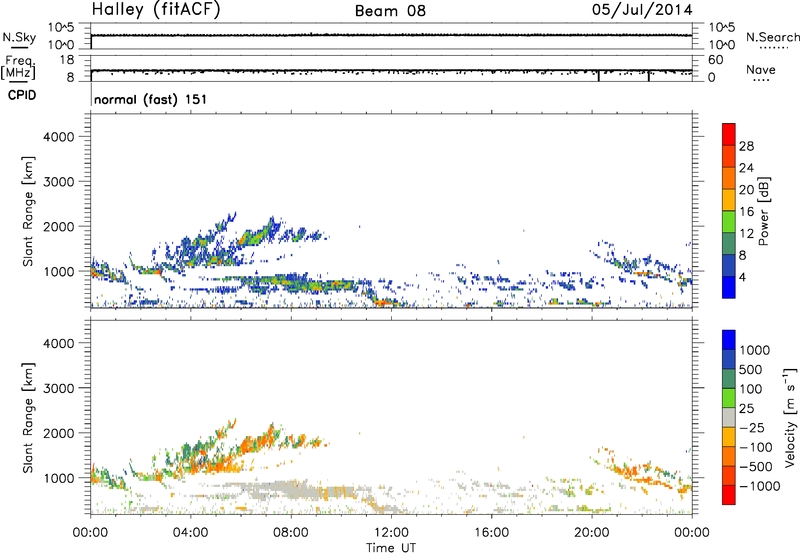Pick the red top segment of power colorbar

pos(729,135)
